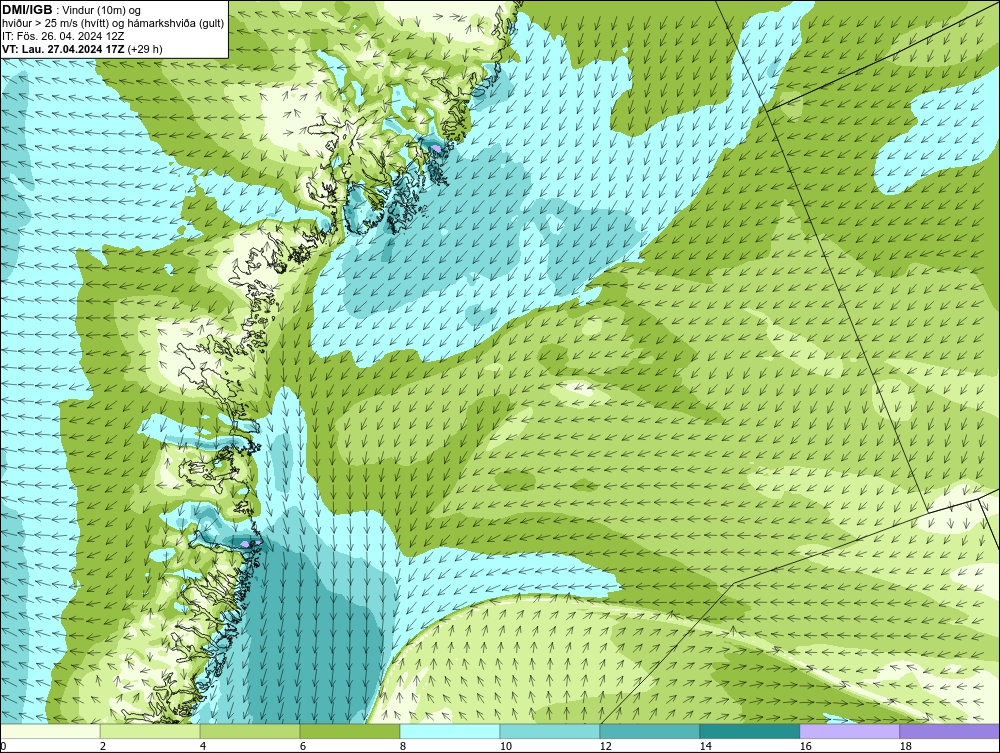1000x753 pixels.
Task: Click the purple legend swatch above 18 m/s
Action: click(949, 731)
